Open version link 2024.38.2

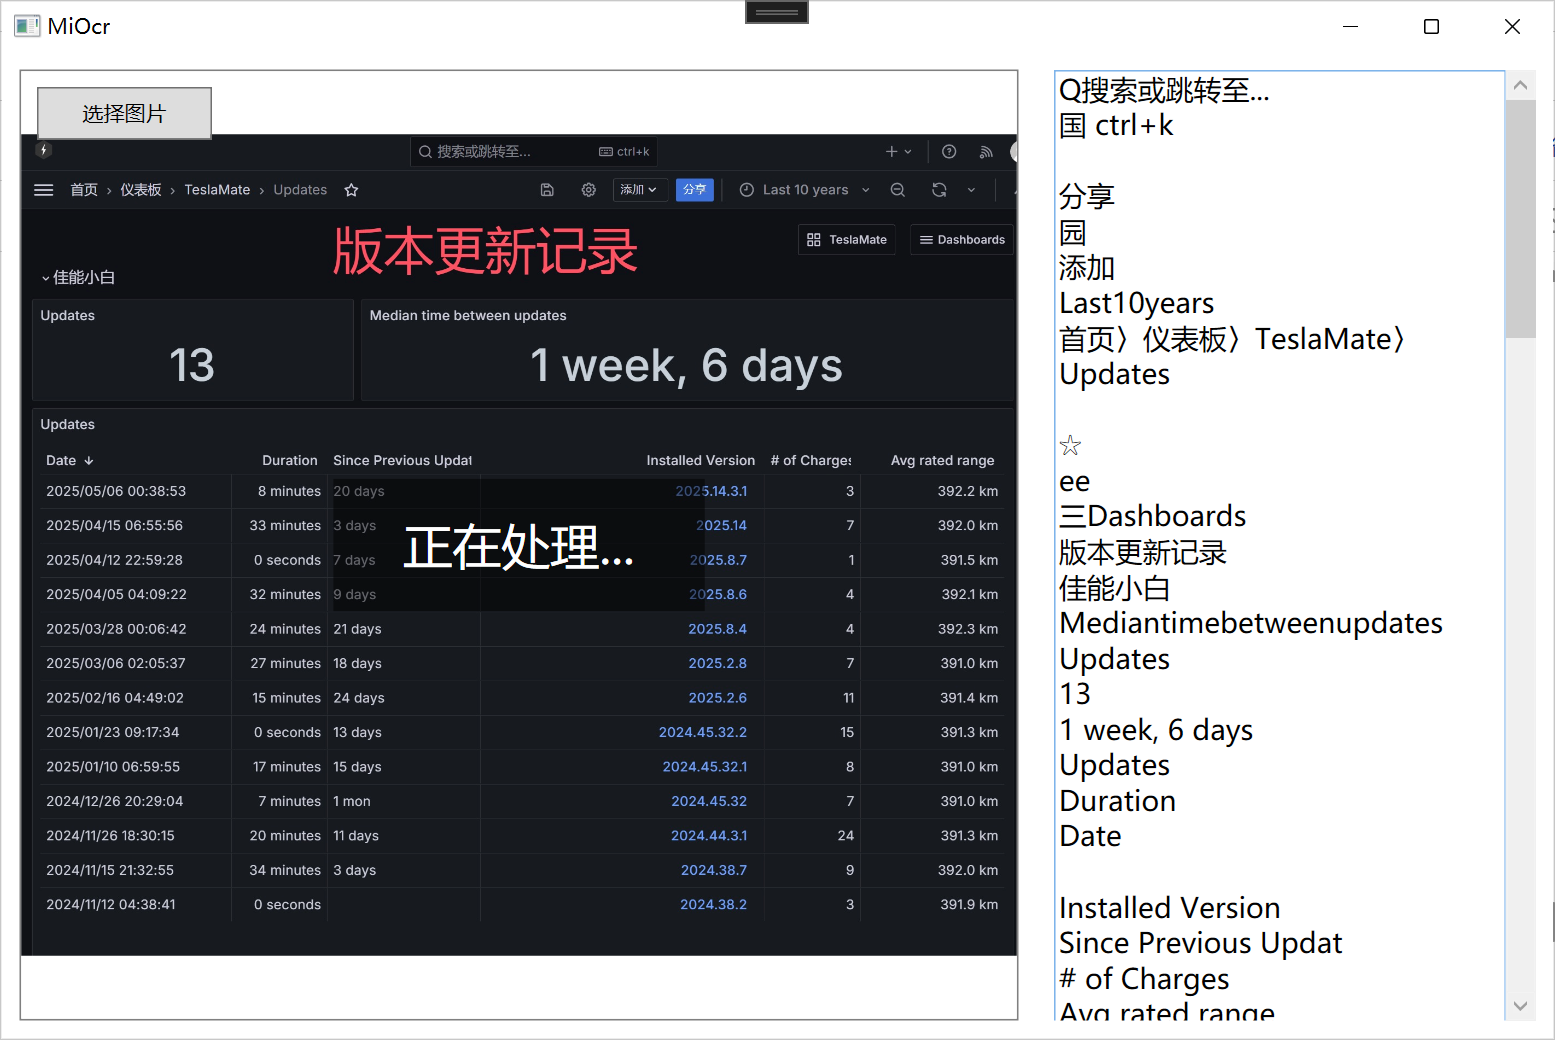pyautogui.click(x=714, y=905)
